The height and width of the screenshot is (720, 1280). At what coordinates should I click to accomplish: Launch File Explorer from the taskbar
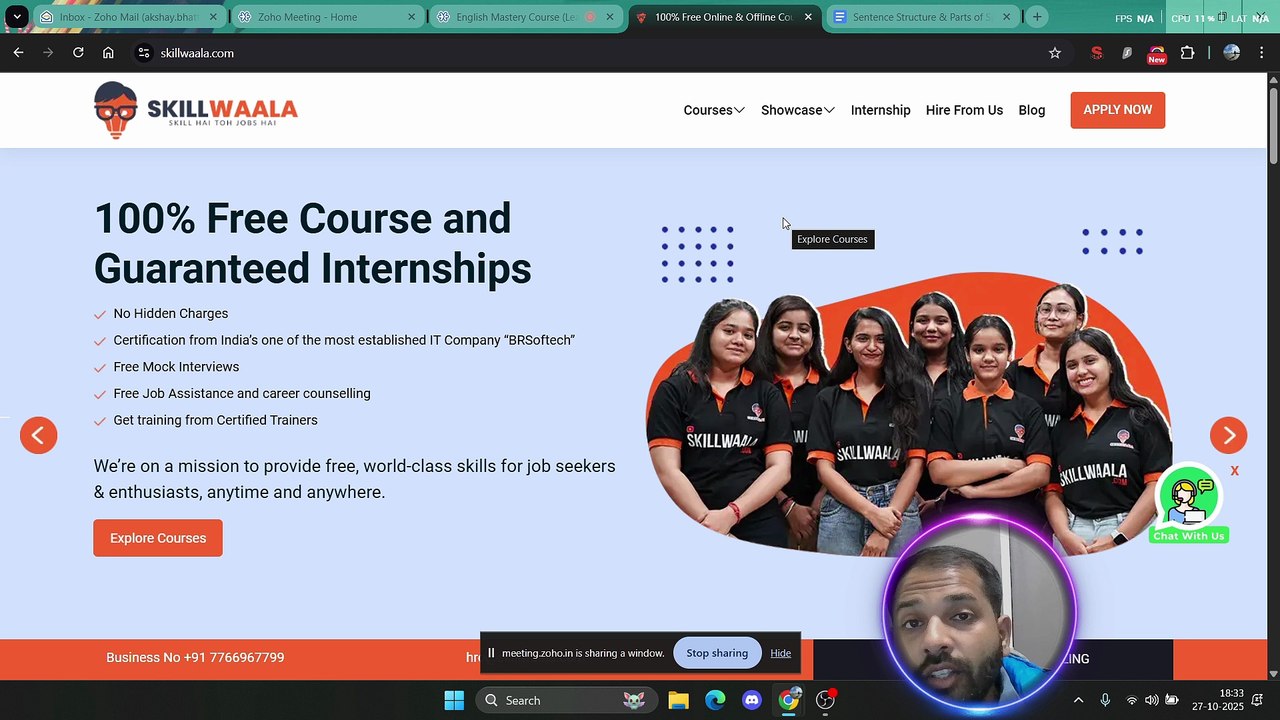point(678,700)
